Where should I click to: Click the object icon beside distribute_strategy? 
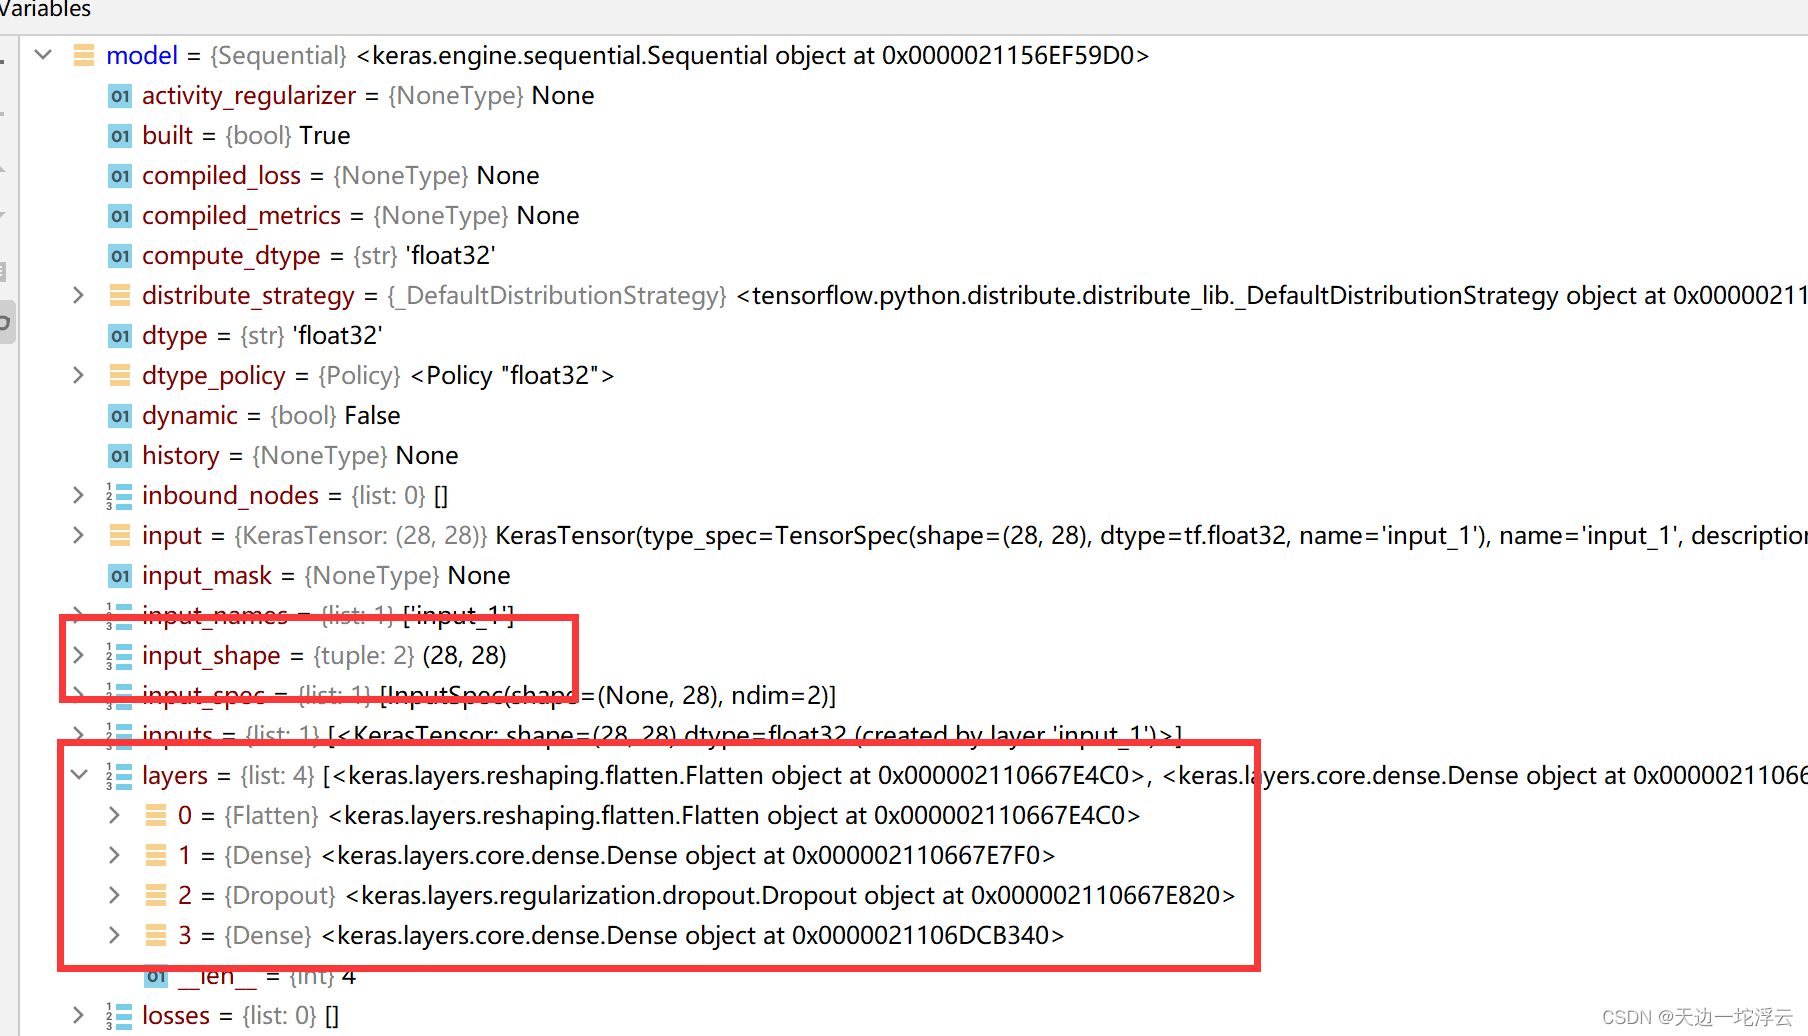(119, 295)
